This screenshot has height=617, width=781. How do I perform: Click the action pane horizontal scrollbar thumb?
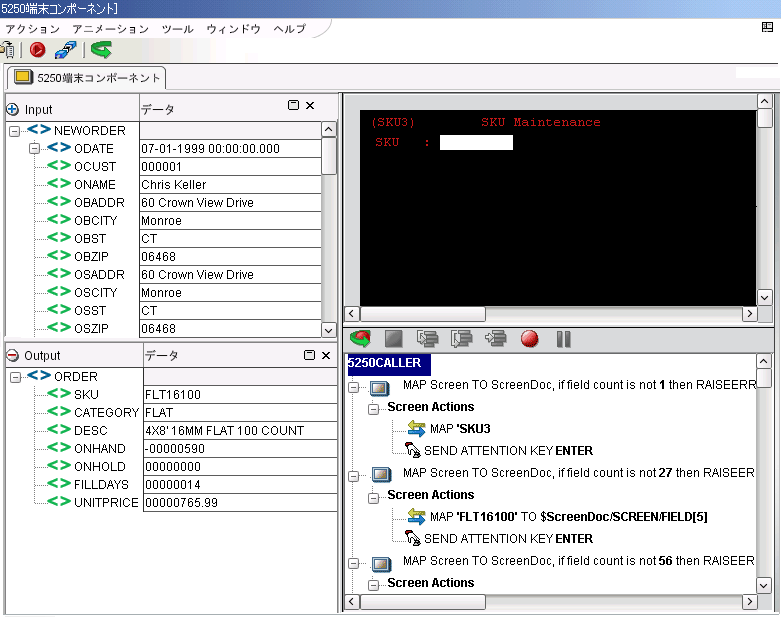click(423, 602)
